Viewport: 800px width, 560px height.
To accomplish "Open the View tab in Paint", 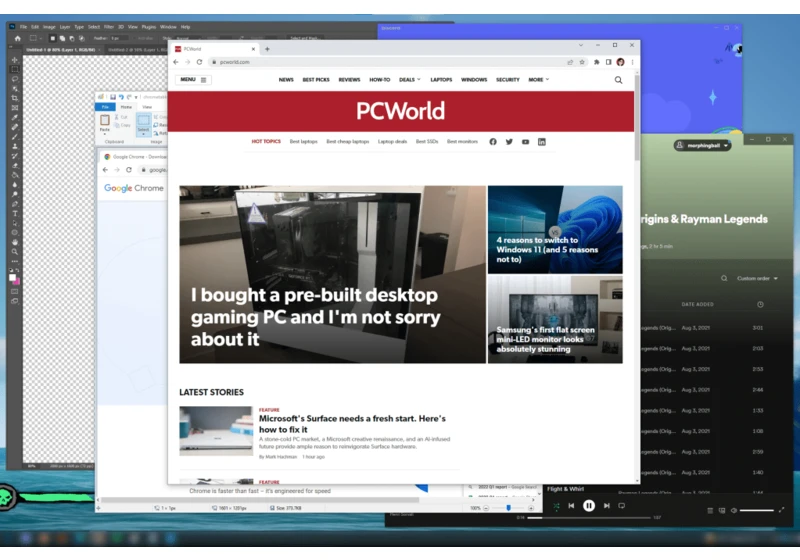I will tap(147, 107).
